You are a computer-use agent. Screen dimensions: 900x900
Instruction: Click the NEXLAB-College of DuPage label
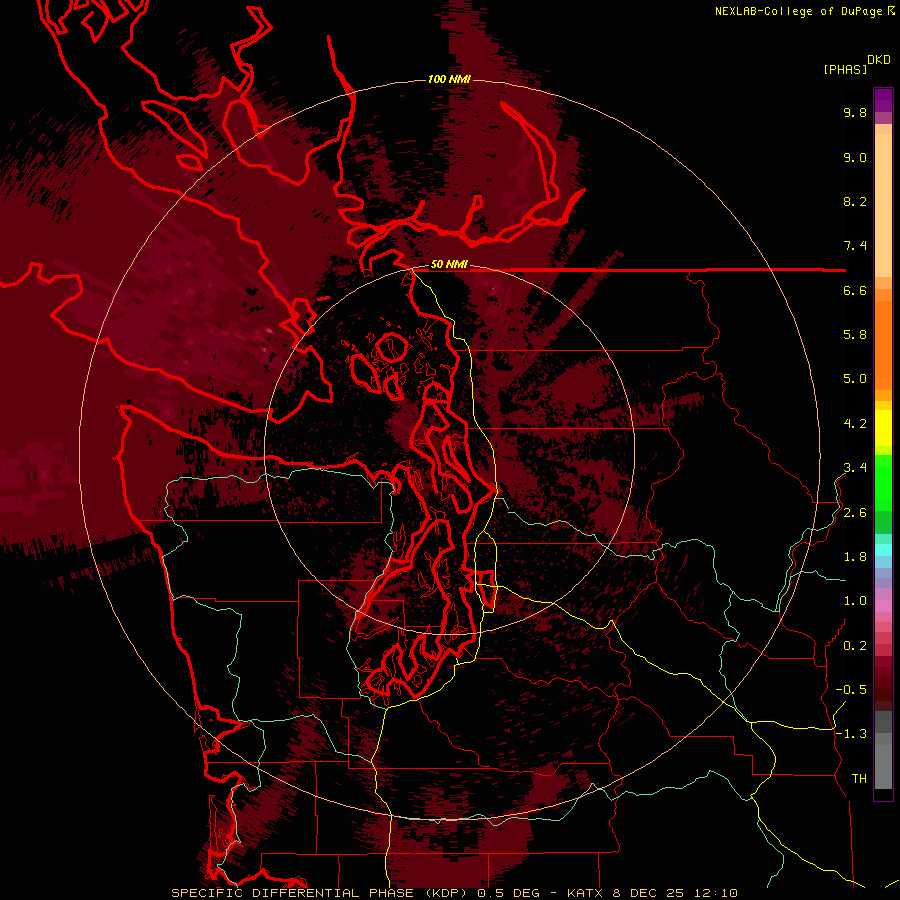pos(799,11)
